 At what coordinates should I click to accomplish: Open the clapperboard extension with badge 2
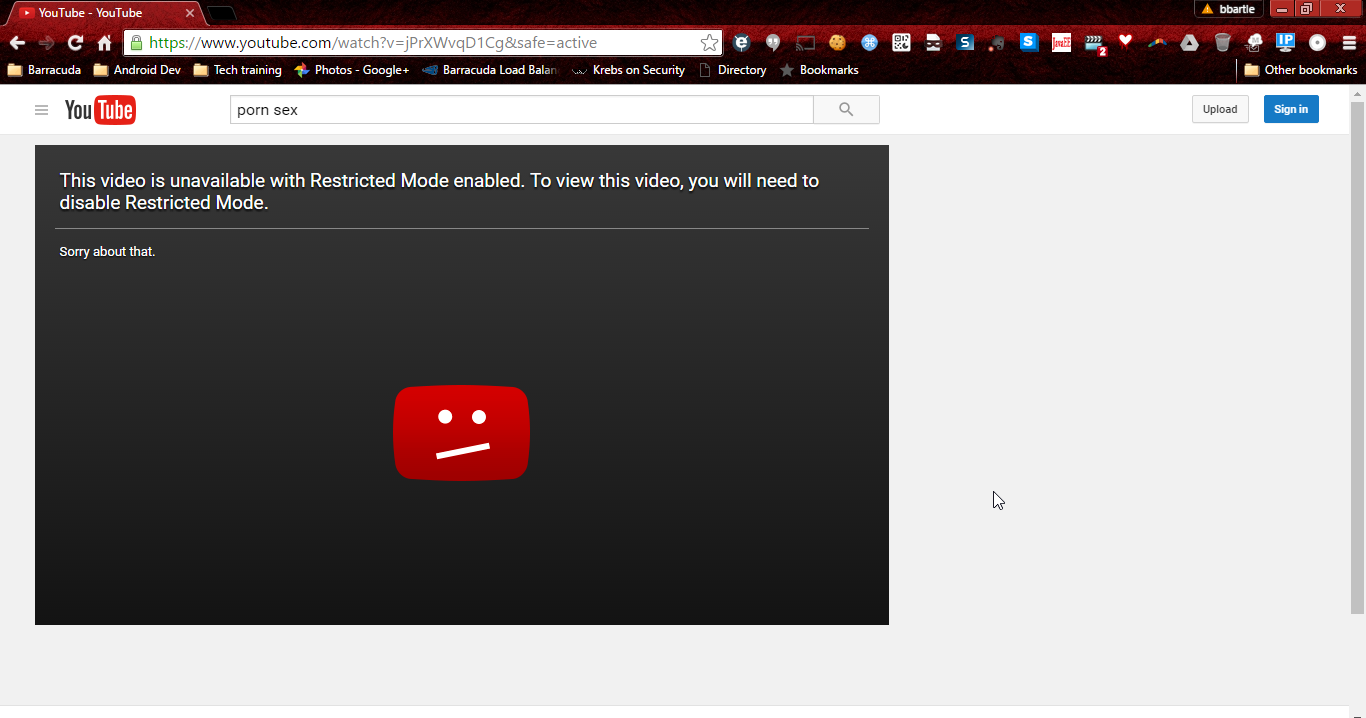pyautogui.click(x=1095, y=44)
